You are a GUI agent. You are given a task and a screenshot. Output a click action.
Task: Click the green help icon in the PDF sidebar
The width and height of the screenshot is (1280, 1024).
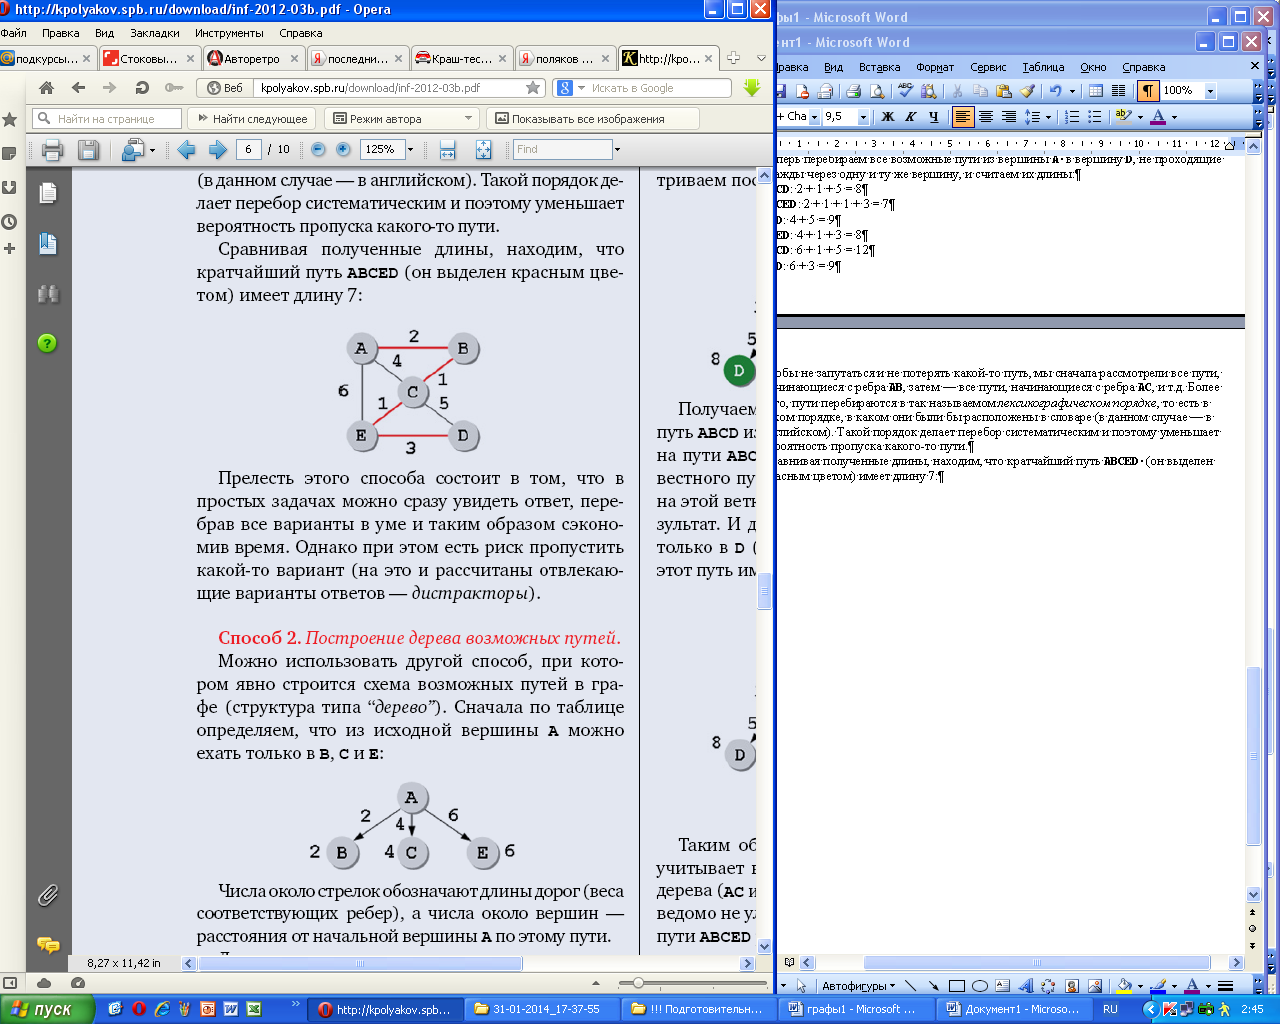click(x=47, y=343)
